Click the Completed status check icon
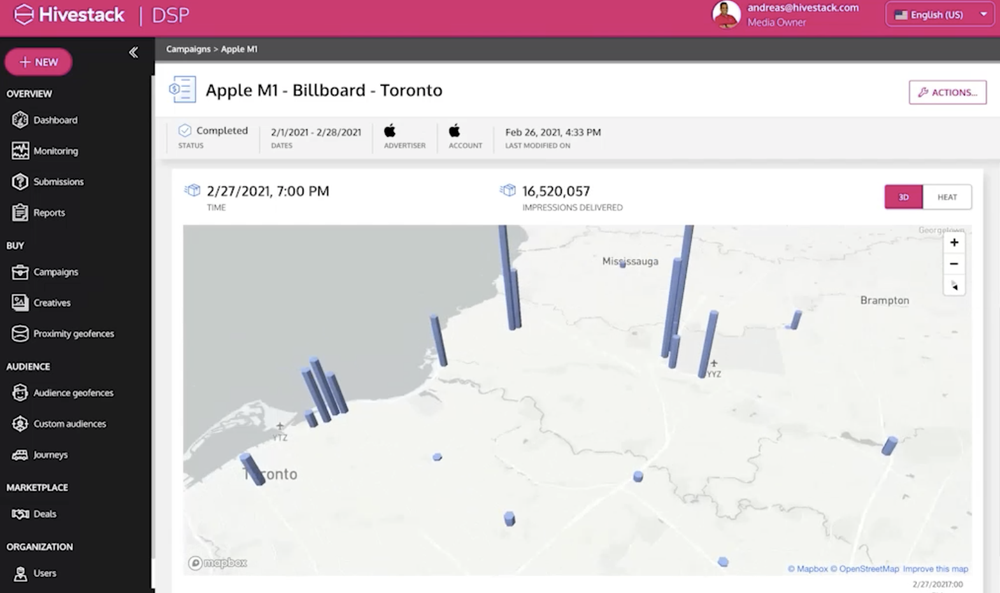 point(185,131)
